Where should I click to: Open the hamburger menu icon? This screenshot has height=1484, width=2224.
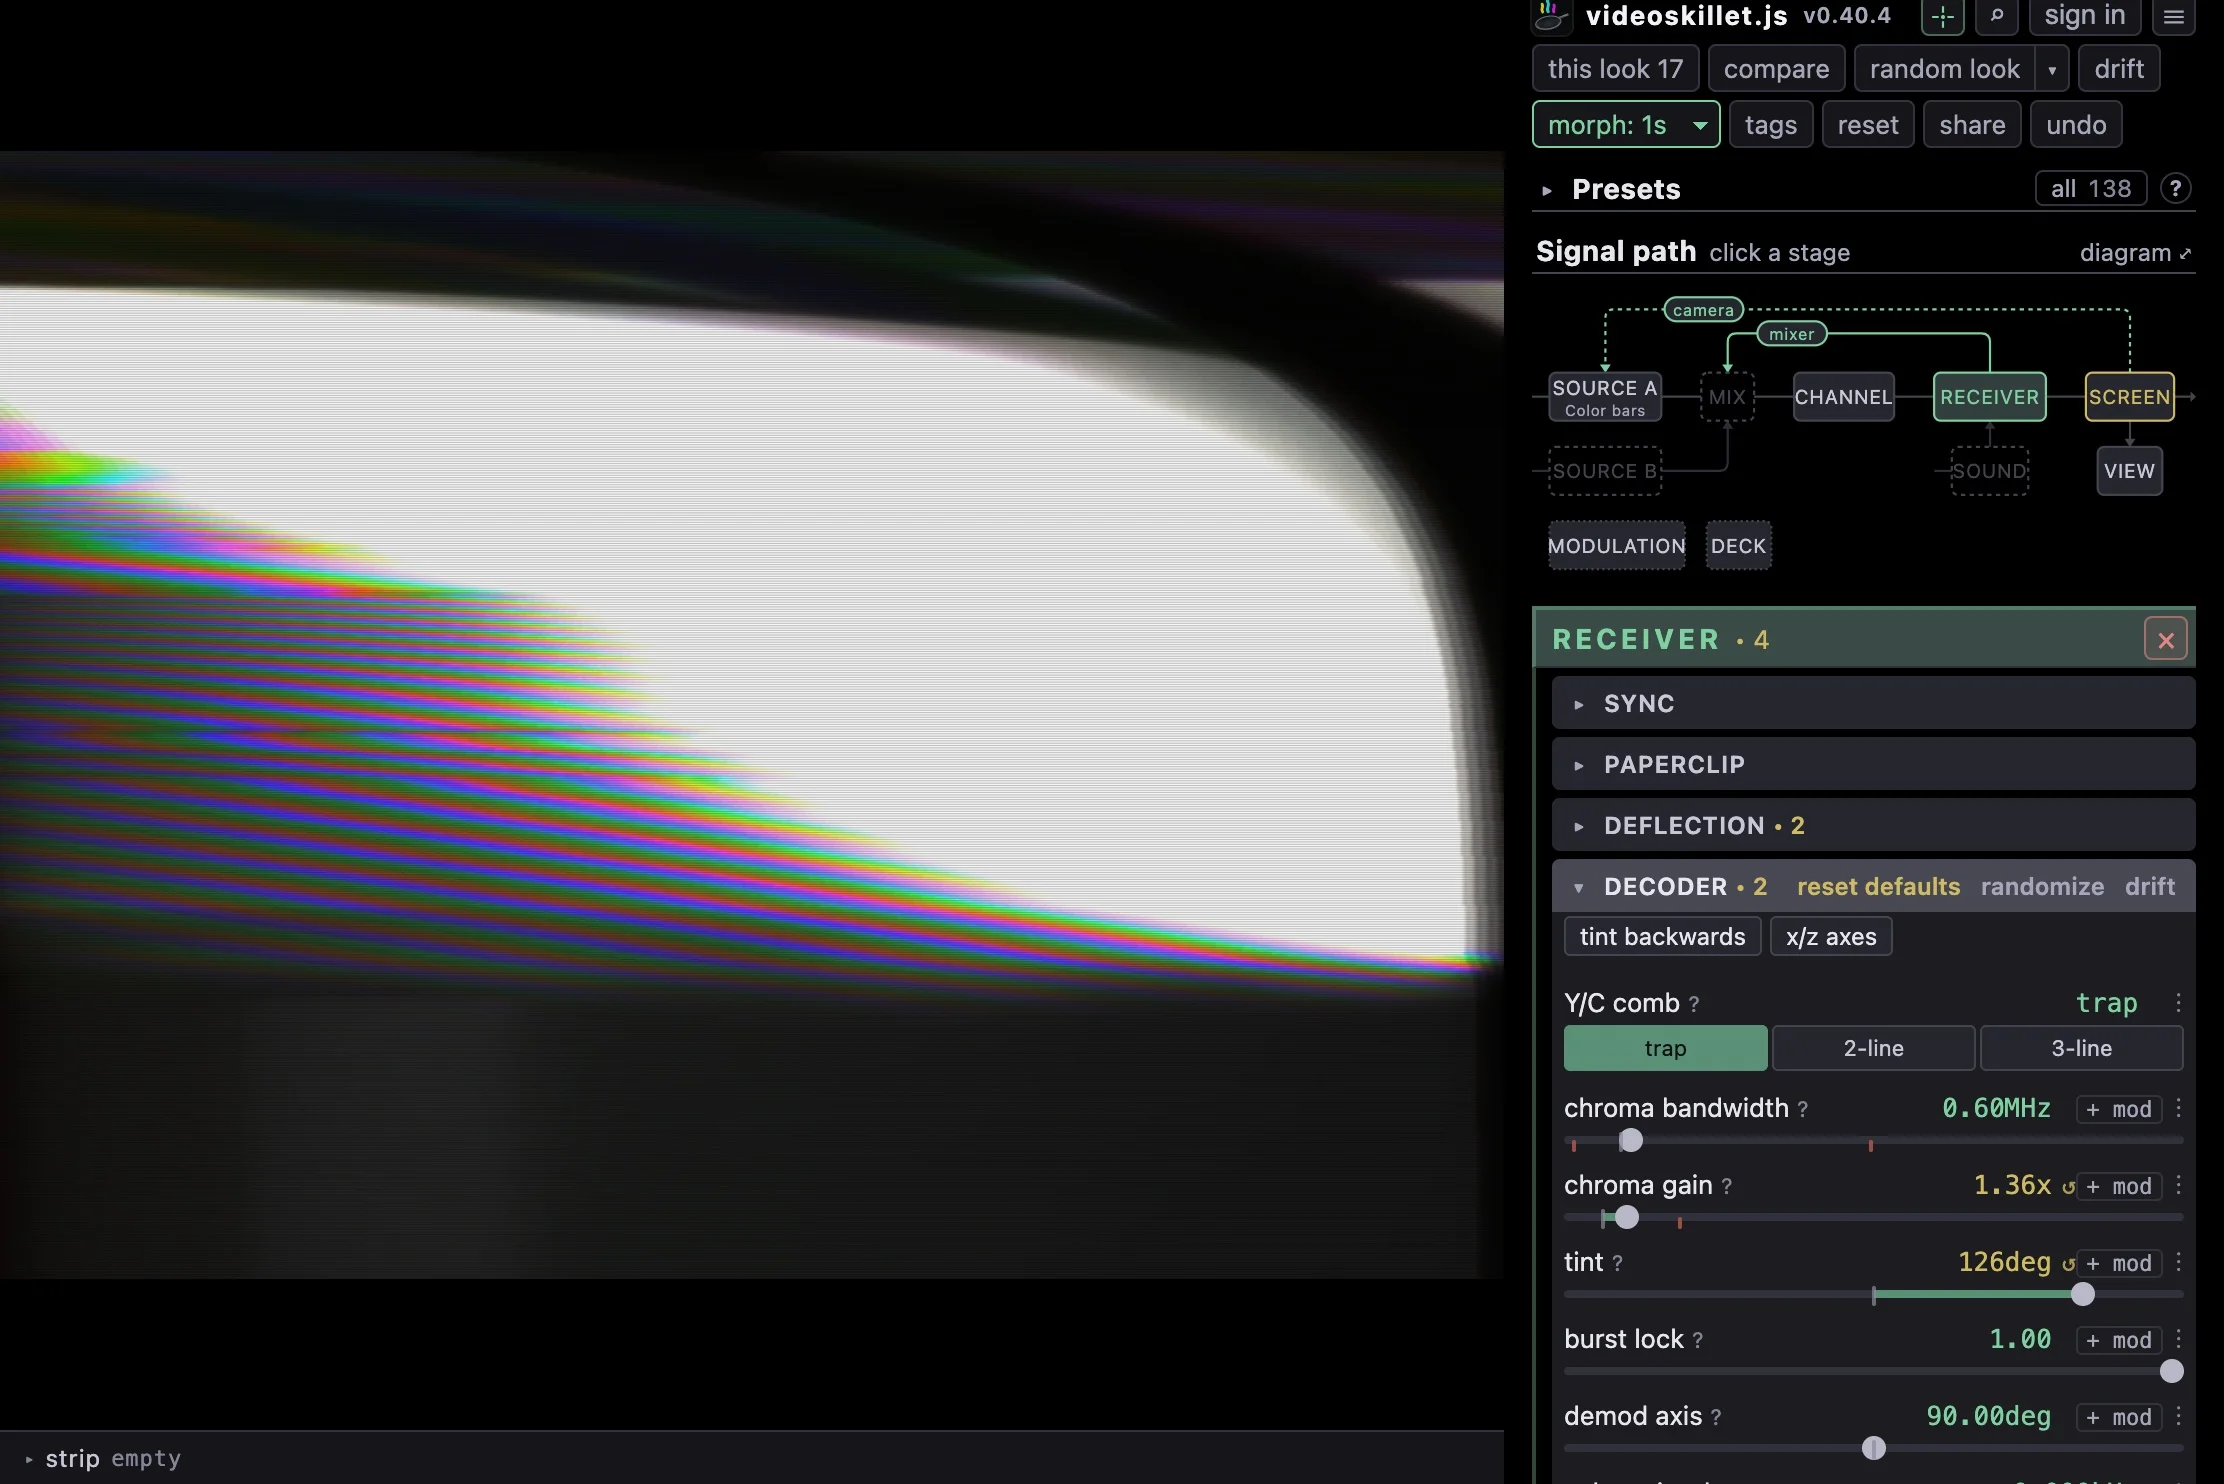(2173, 16)
